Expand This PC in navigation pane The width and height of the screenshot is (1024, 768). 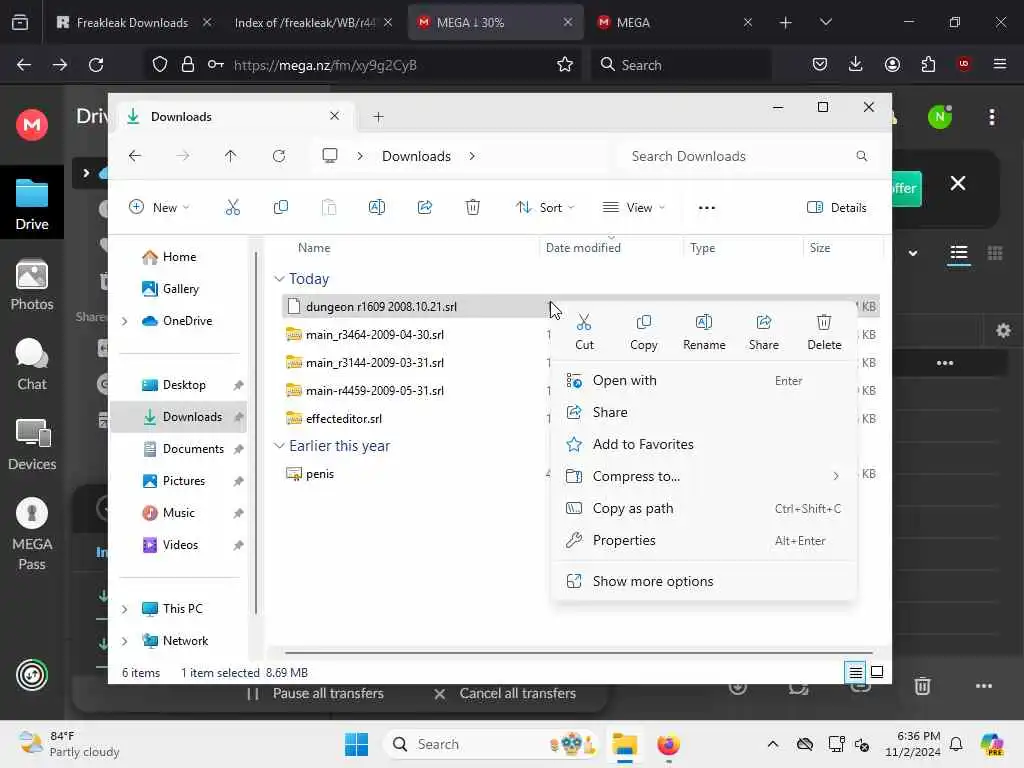(x=125, y=609)
